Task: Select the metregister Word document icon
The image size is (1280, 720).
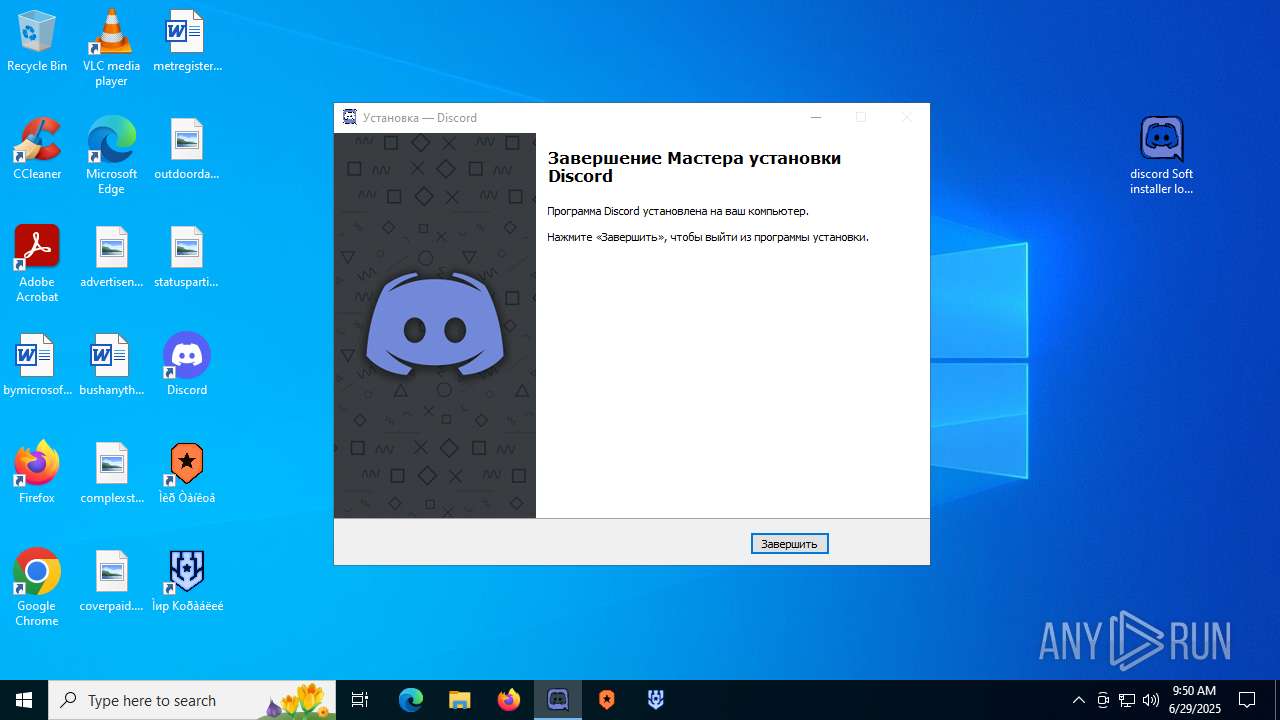Action: pos(187,41)
